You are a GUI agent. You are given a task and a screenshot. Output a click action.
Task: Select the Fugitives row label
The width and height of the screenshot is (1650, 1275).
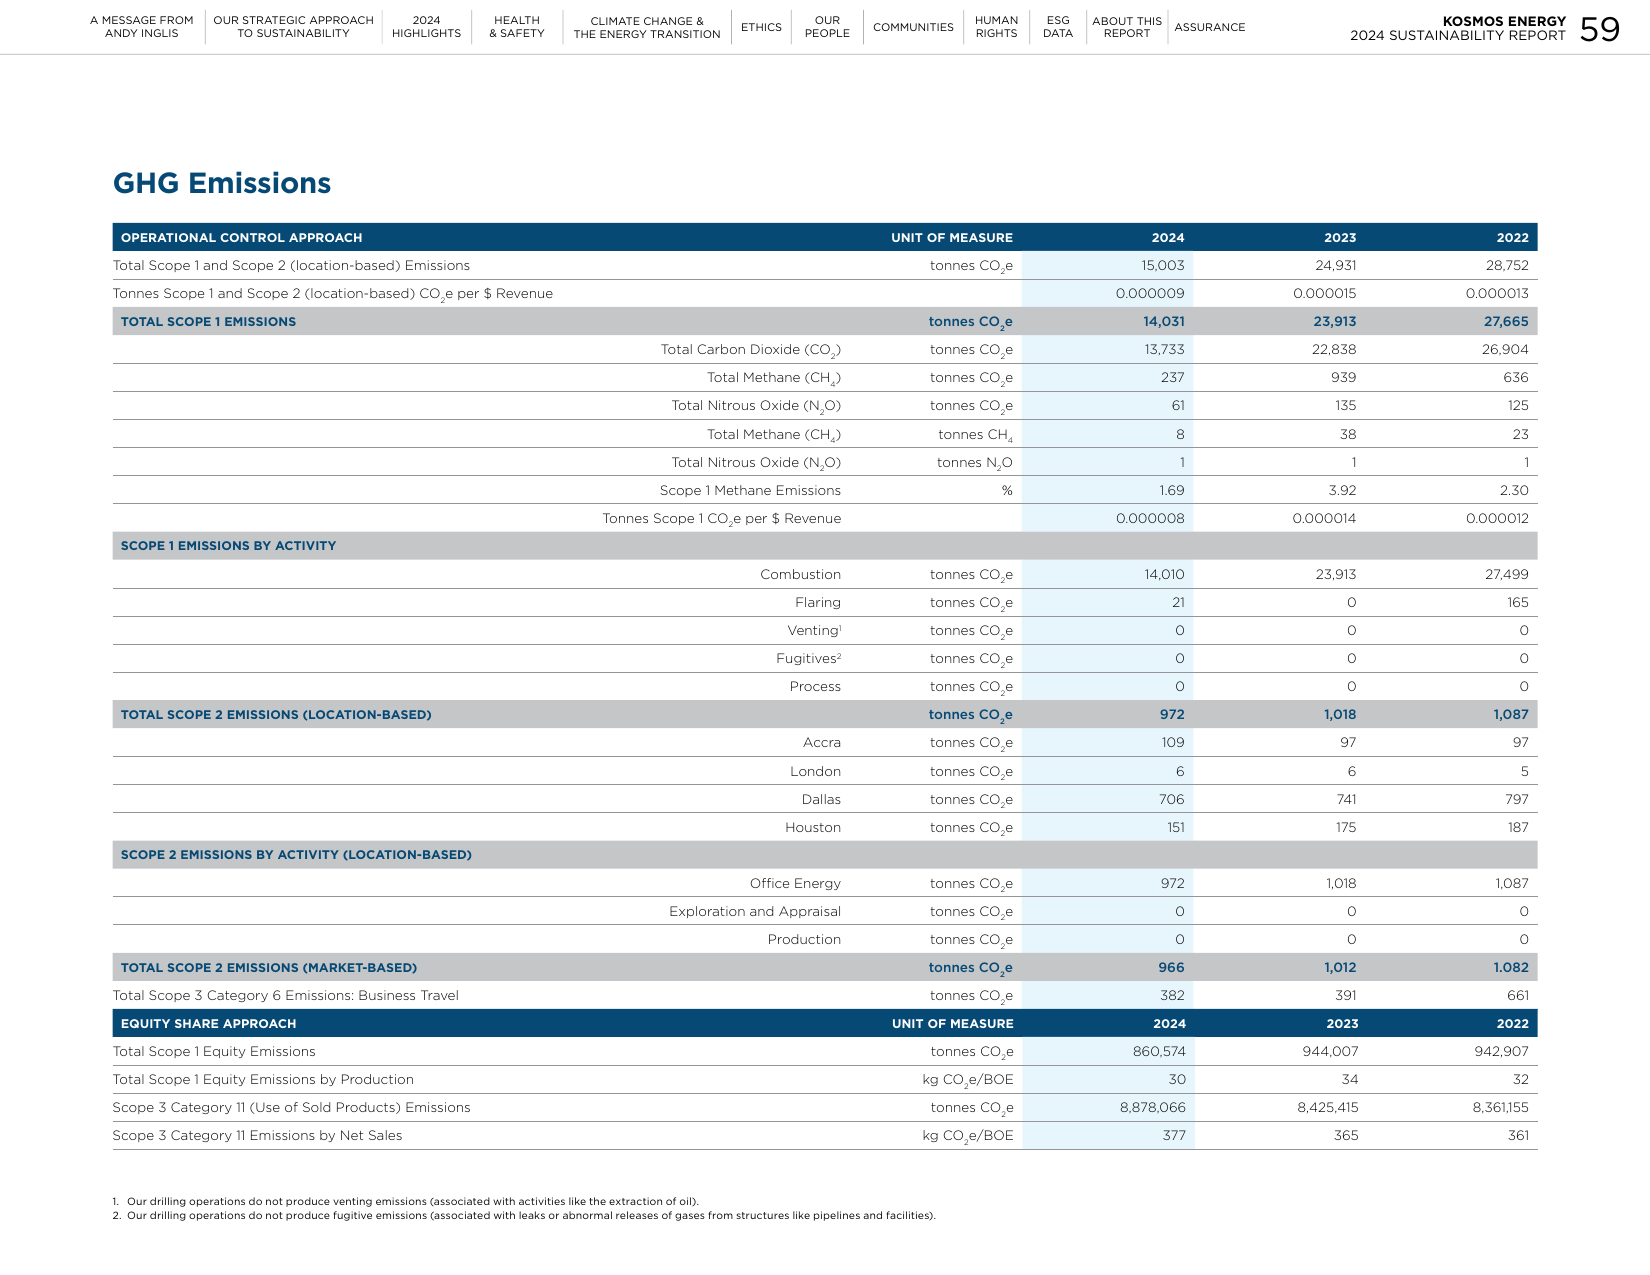(x=808, y=659)
